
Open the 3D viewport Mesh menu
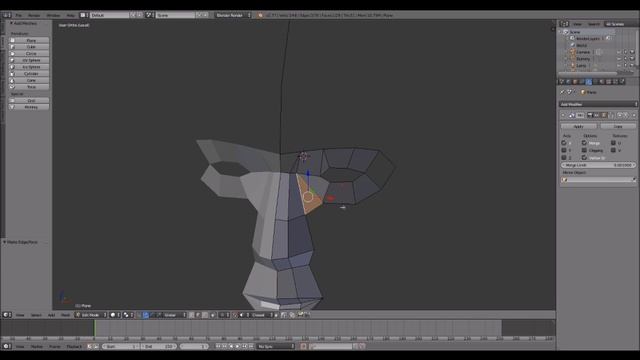point(65,315)
